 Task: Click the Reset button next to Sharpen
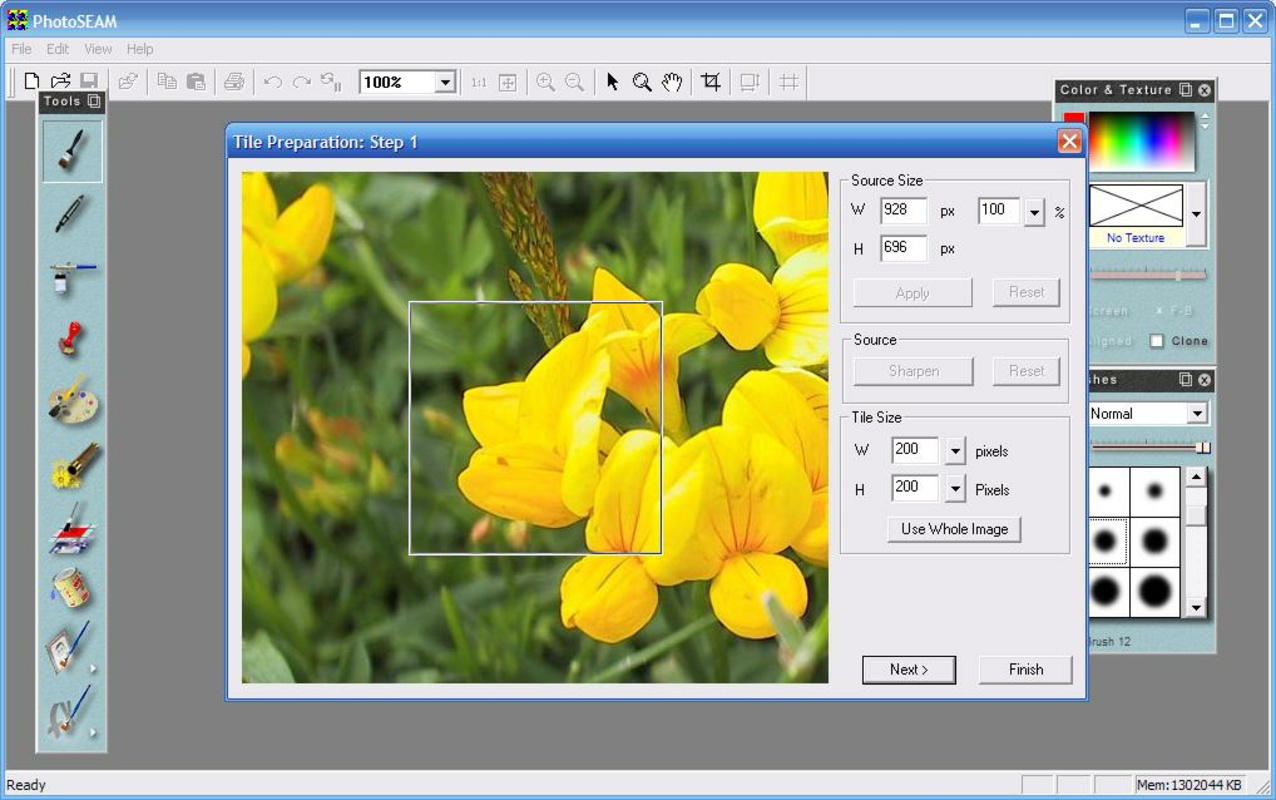tap(1026, 371)
